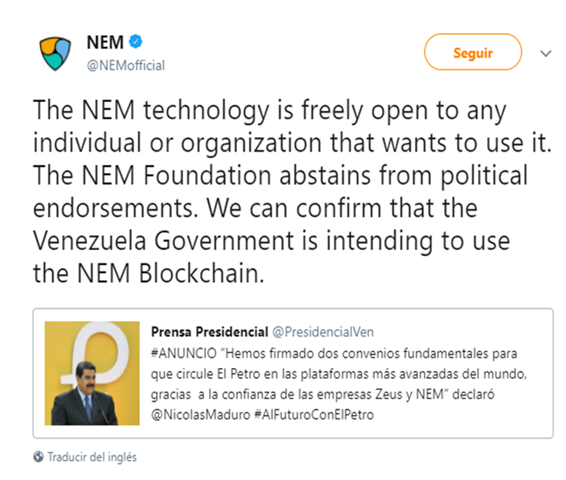Click the quoted tweet card border area
This screenshot has height=480, width=566.
[x=293, y=373]
